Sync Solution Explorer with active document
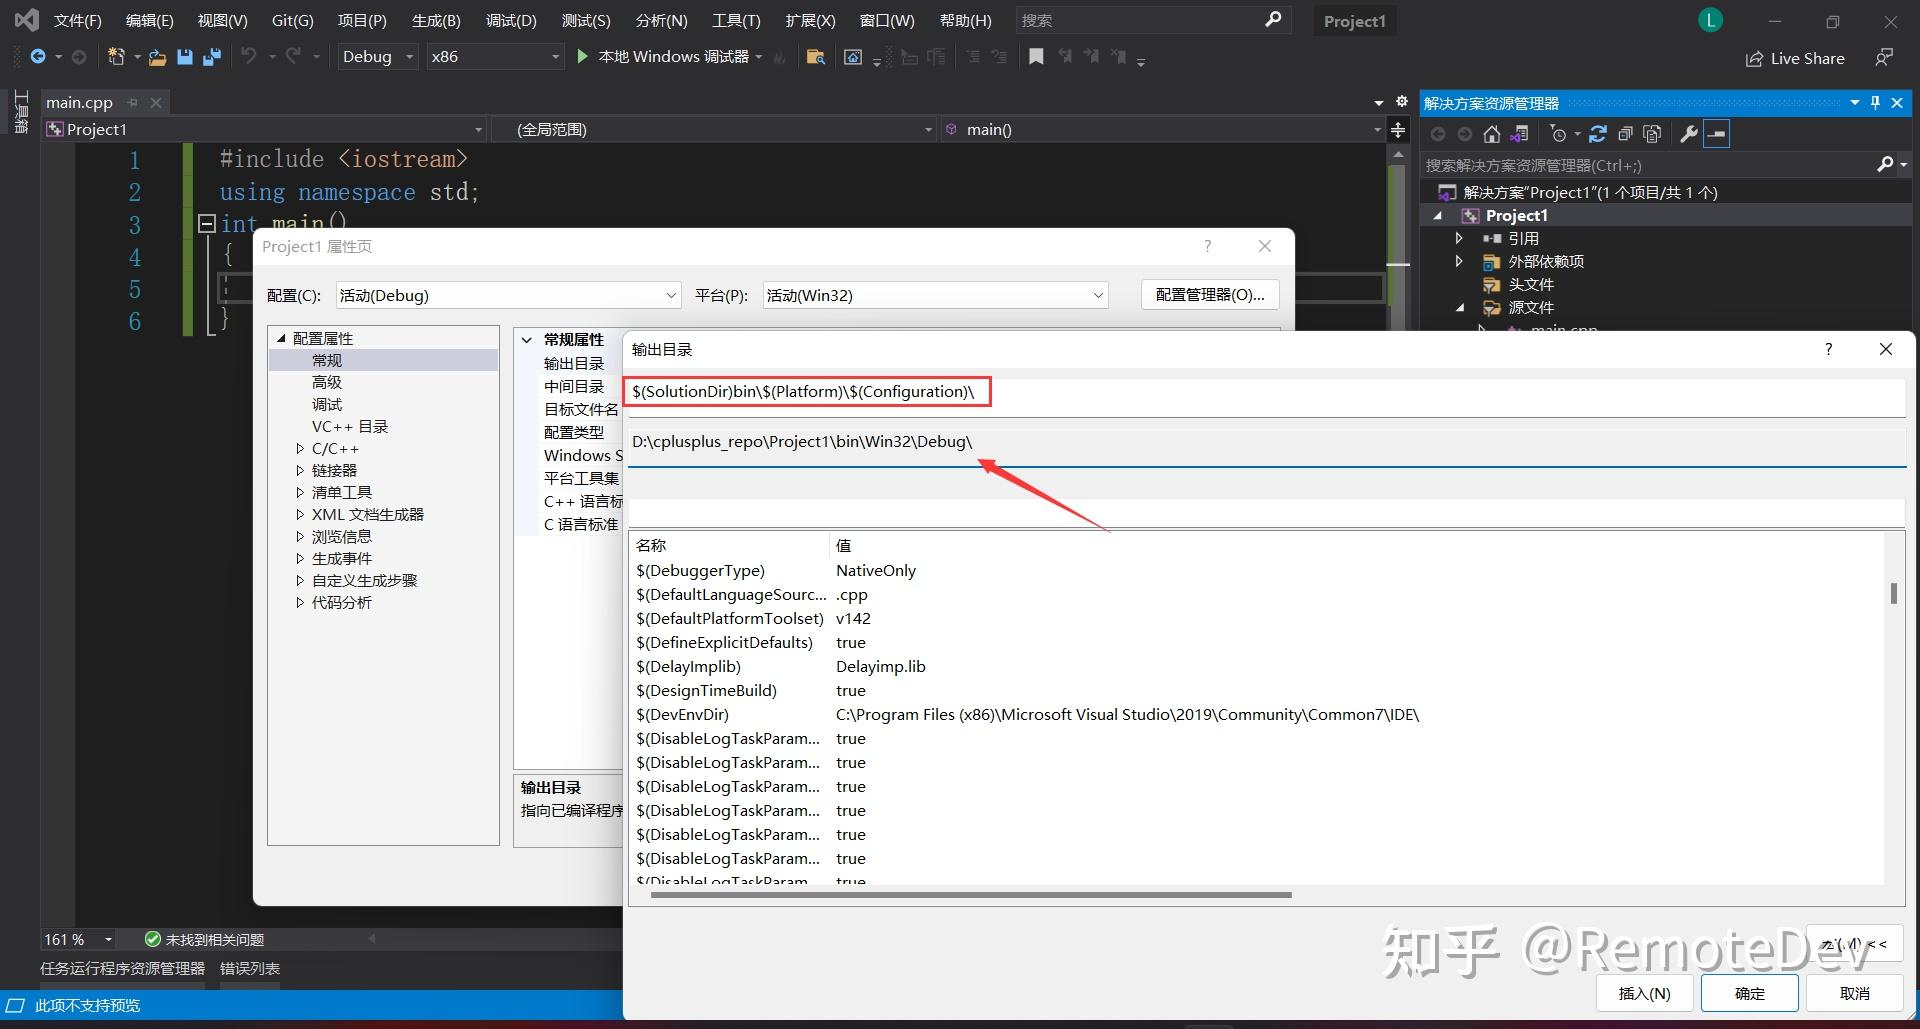 point(1520,133)
